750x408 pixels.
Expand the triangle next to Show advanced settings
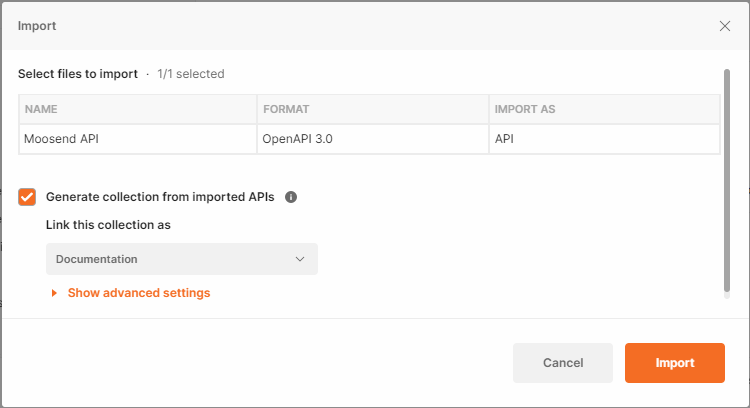click(x=53, y=294)
